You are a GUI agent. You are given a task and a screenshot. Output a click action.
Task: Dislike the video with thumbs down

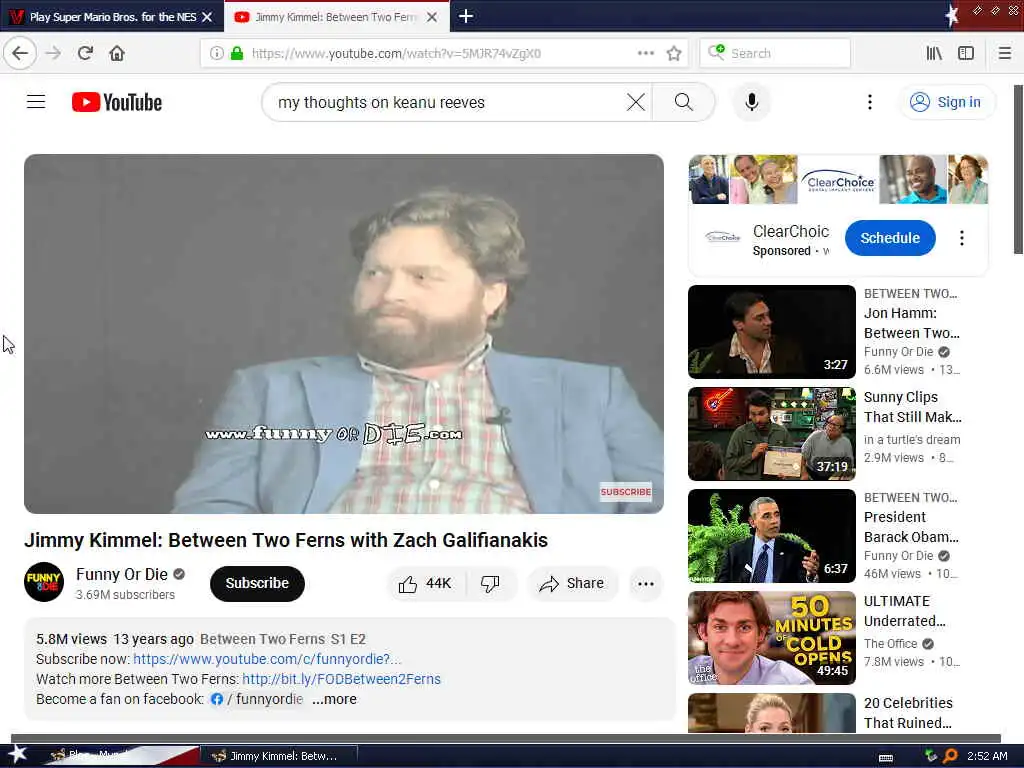coord(490,583)
